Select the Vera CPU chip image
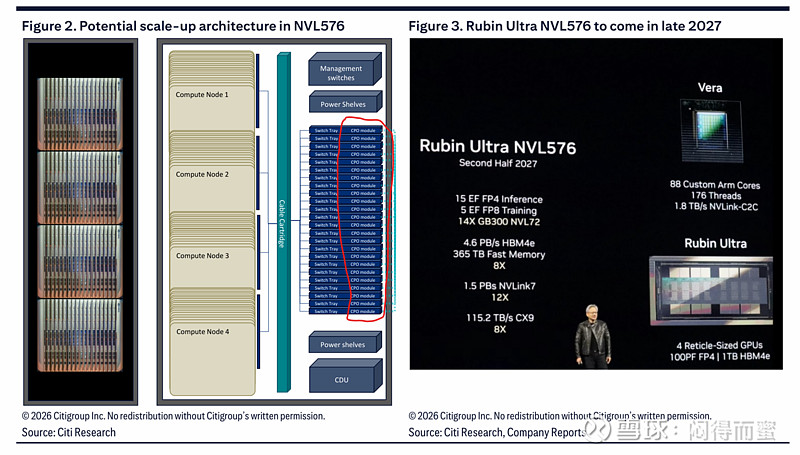The image size is (800, 455). pos(712,131)
